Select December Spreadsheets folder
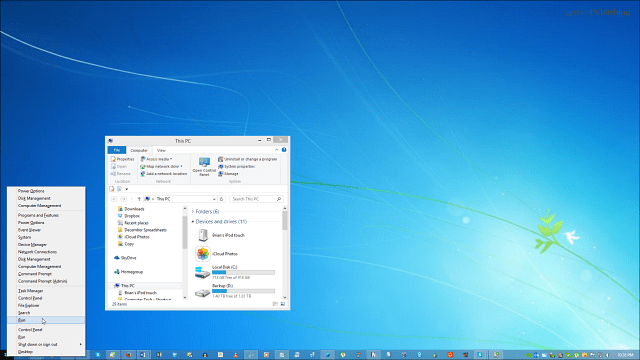The height and width of the screenshot is (360, 640). [142, 230]
